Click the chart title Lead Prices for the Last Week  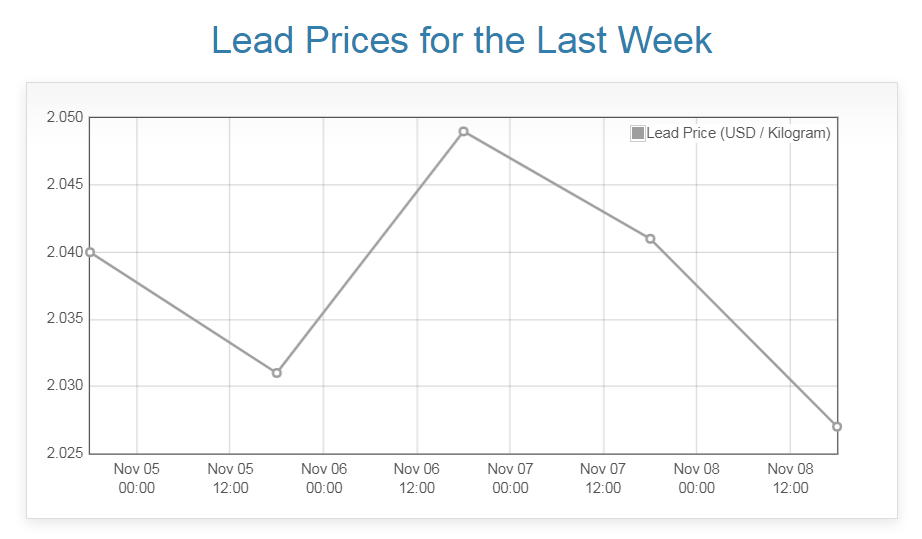coord(461,41)
